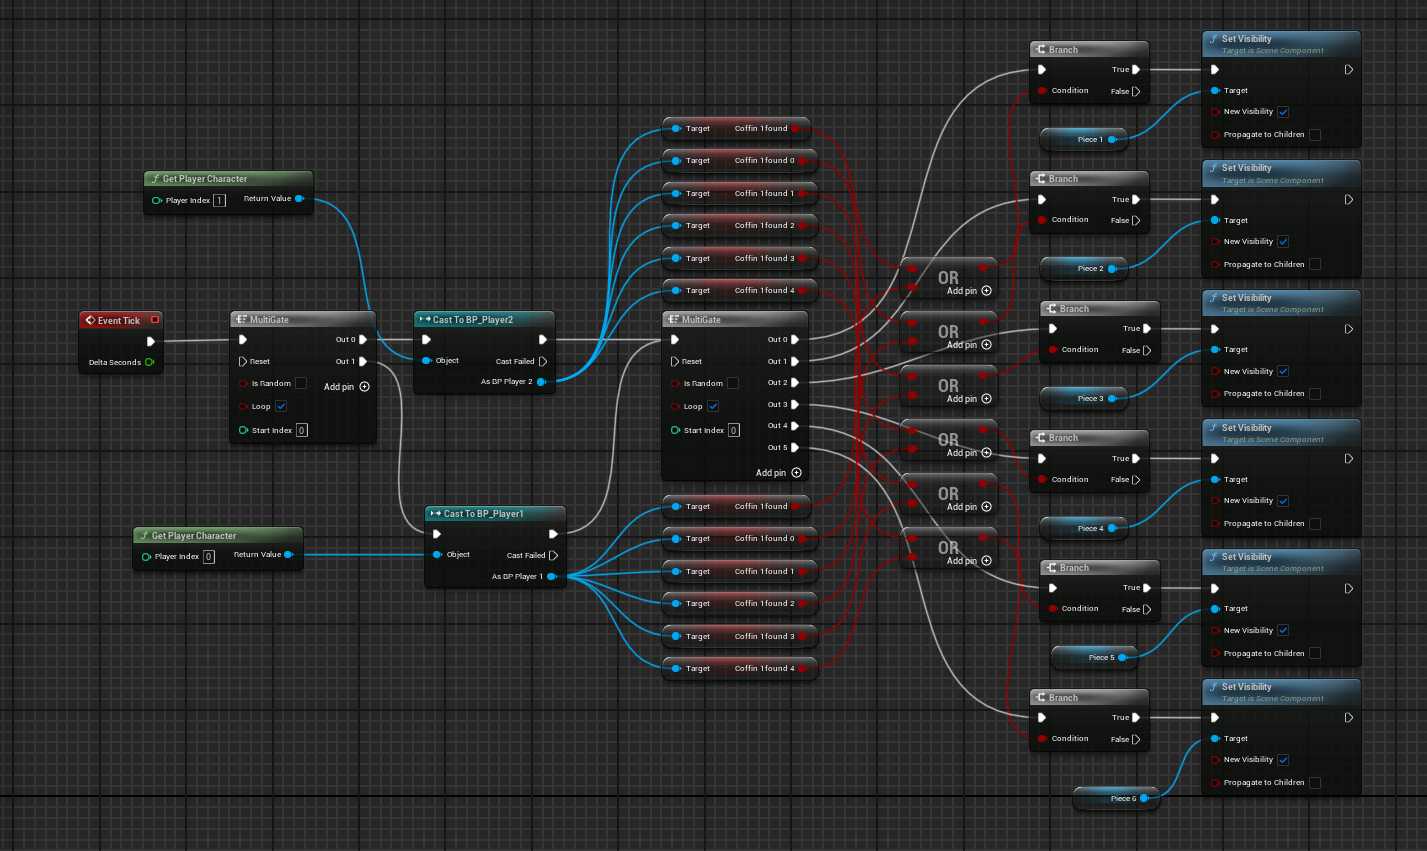
Task: Check Propagate to Children on Piece 2's Set Visibility
Action: tap(1315, 264)
